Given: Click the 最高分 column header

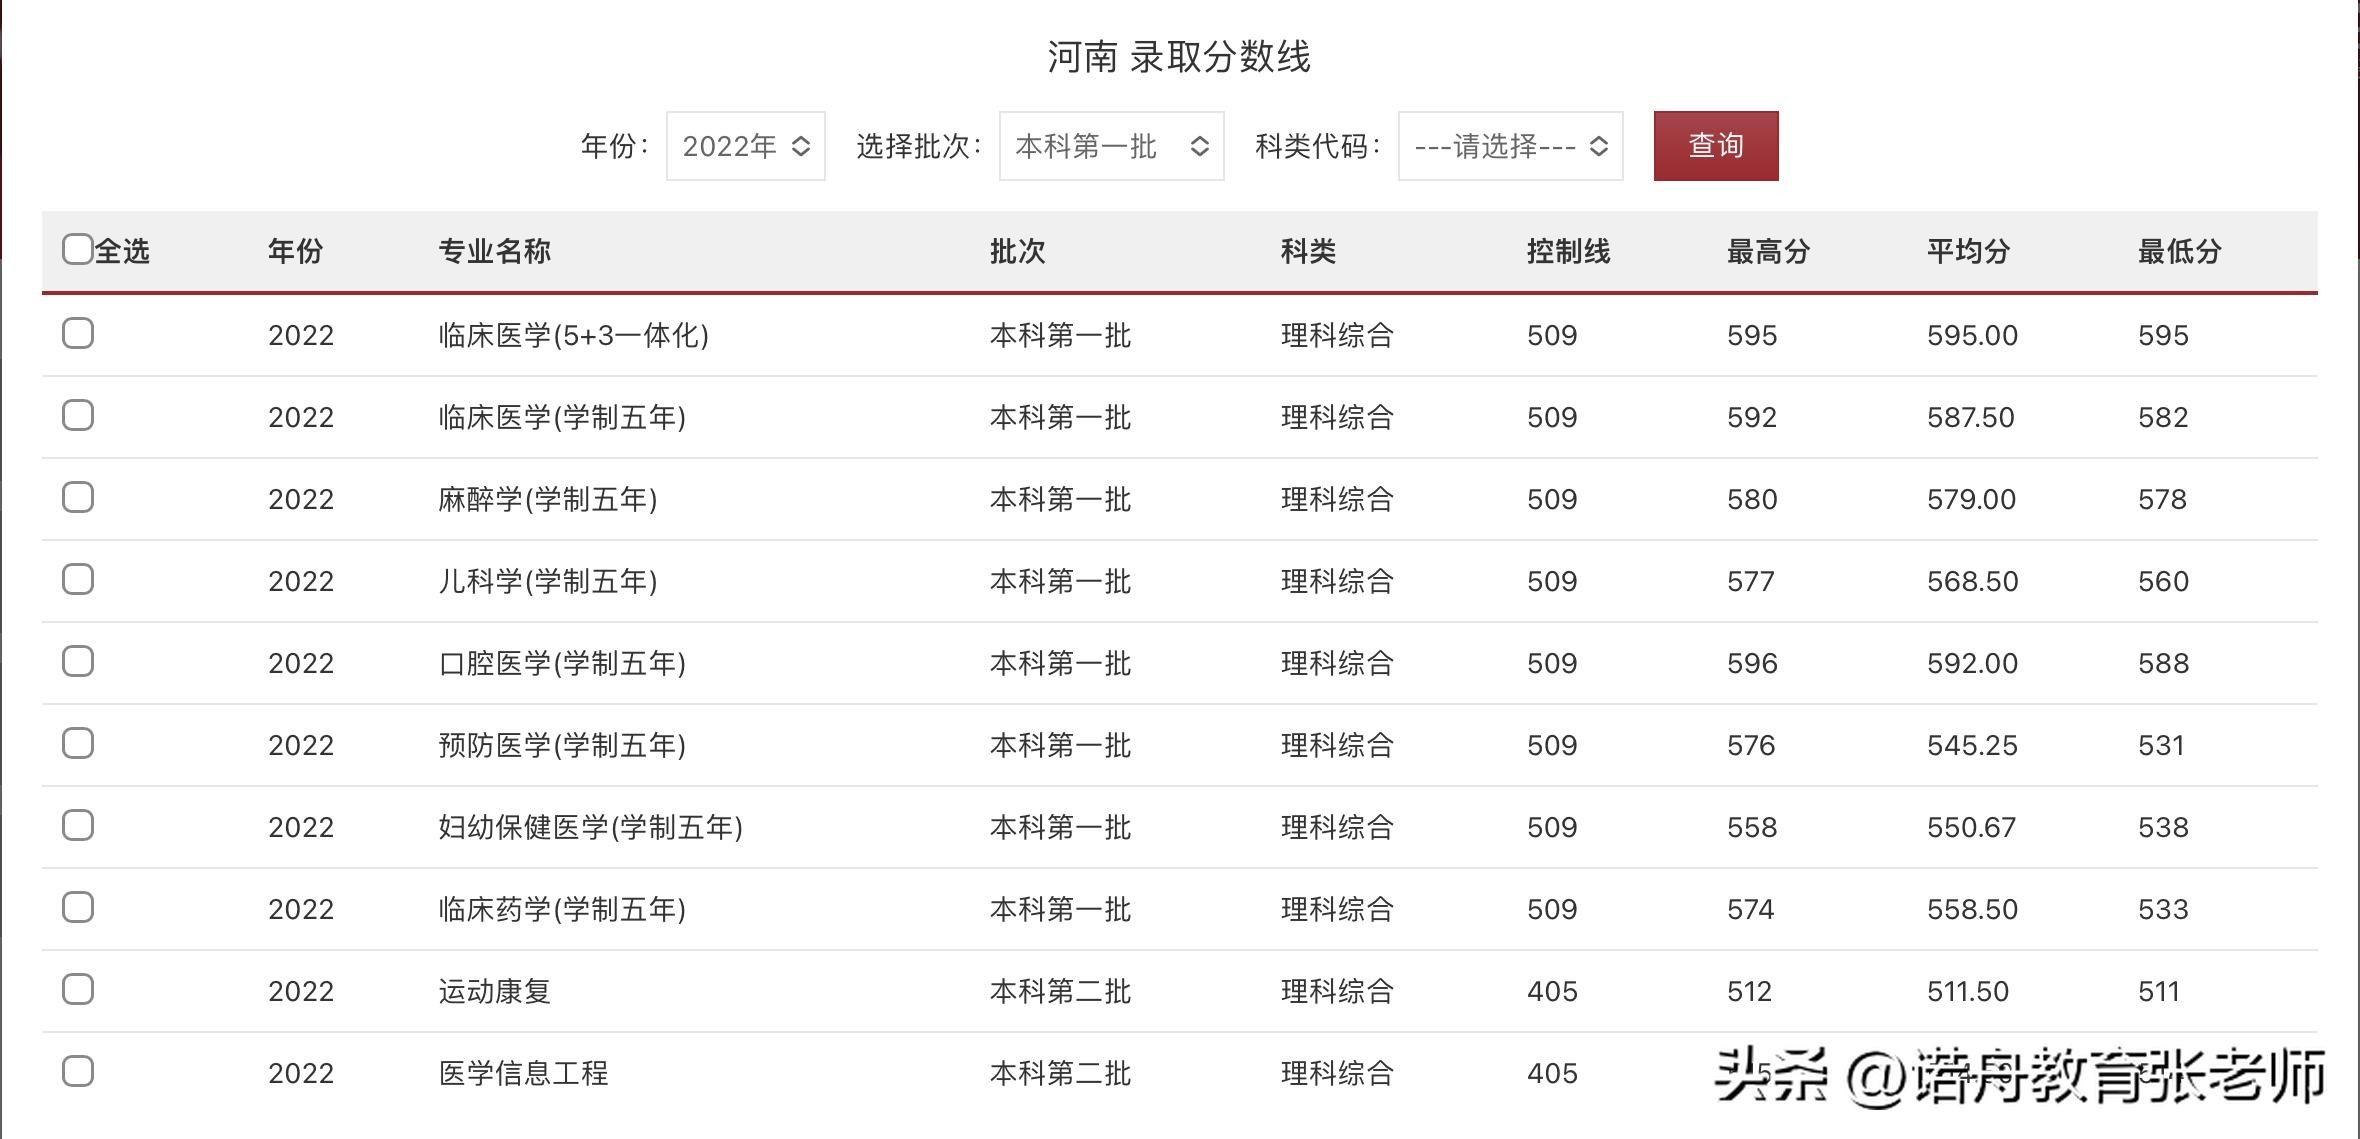Looking at the screenshot, I should point(1768,251).
